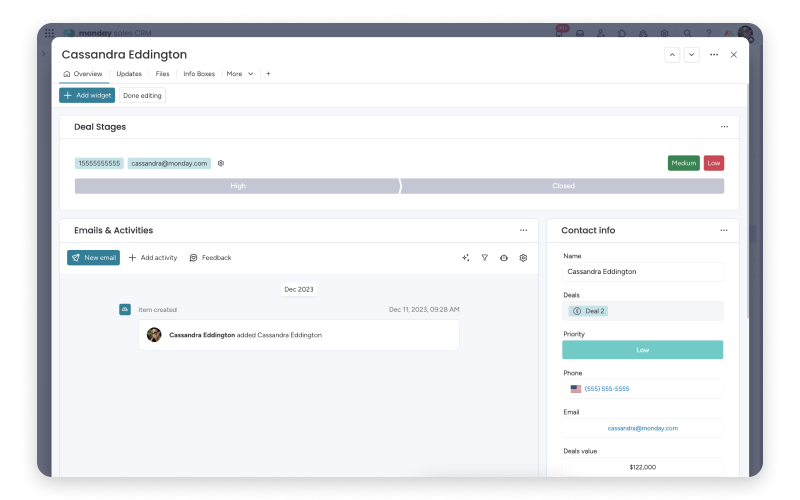Image resolution: width=800 pixels, height=500 pixels.
Task: Open the search magnifier icon
Action: [687, 33]
